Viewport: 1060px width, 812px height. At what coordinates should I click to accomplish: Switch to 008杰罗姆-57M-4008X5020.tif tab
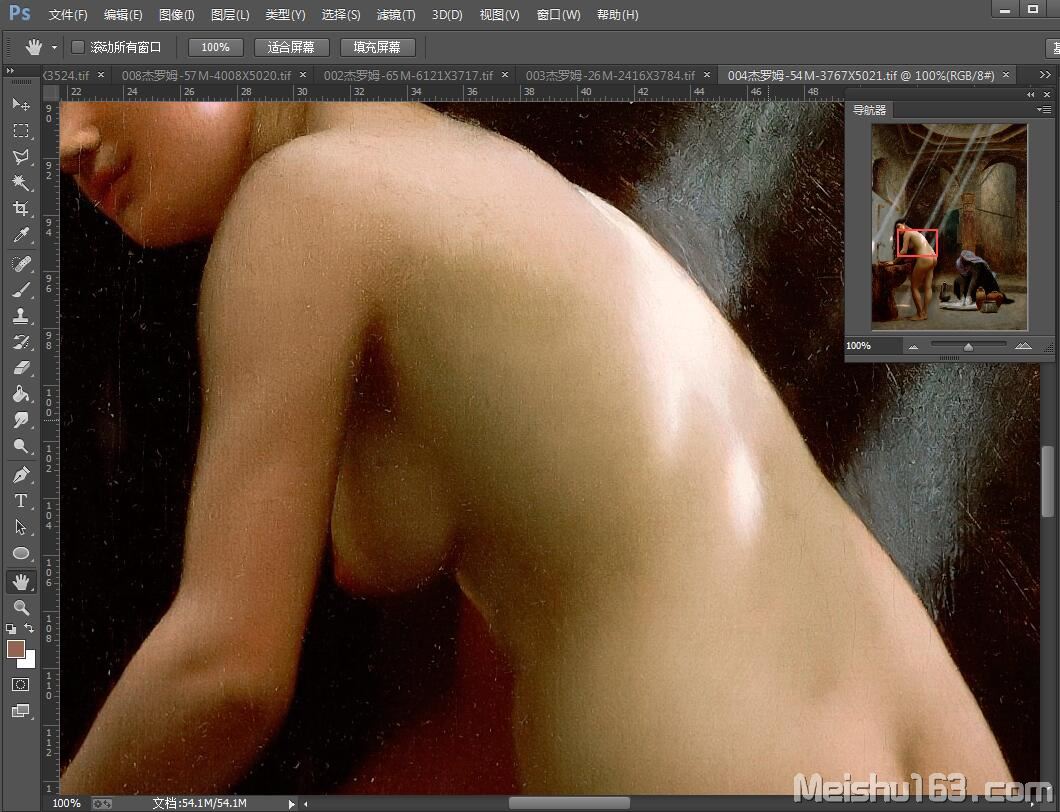[x=206, y=75]
